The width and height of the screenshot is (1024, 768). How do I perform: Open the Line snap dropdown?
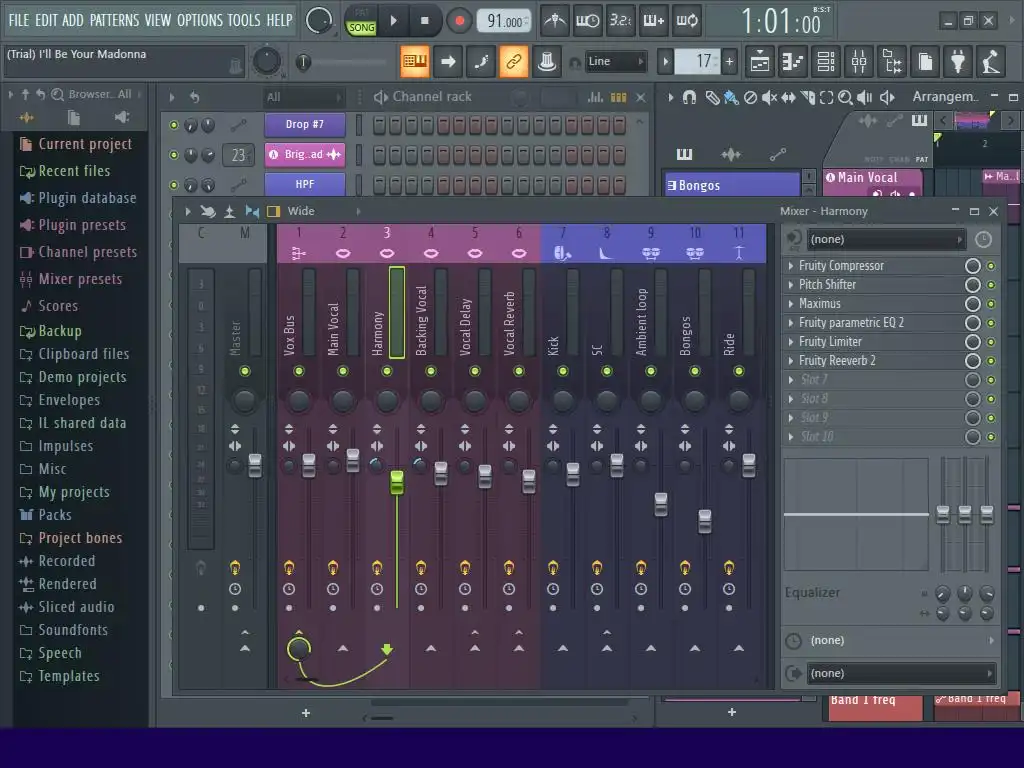tap(615, 61)
